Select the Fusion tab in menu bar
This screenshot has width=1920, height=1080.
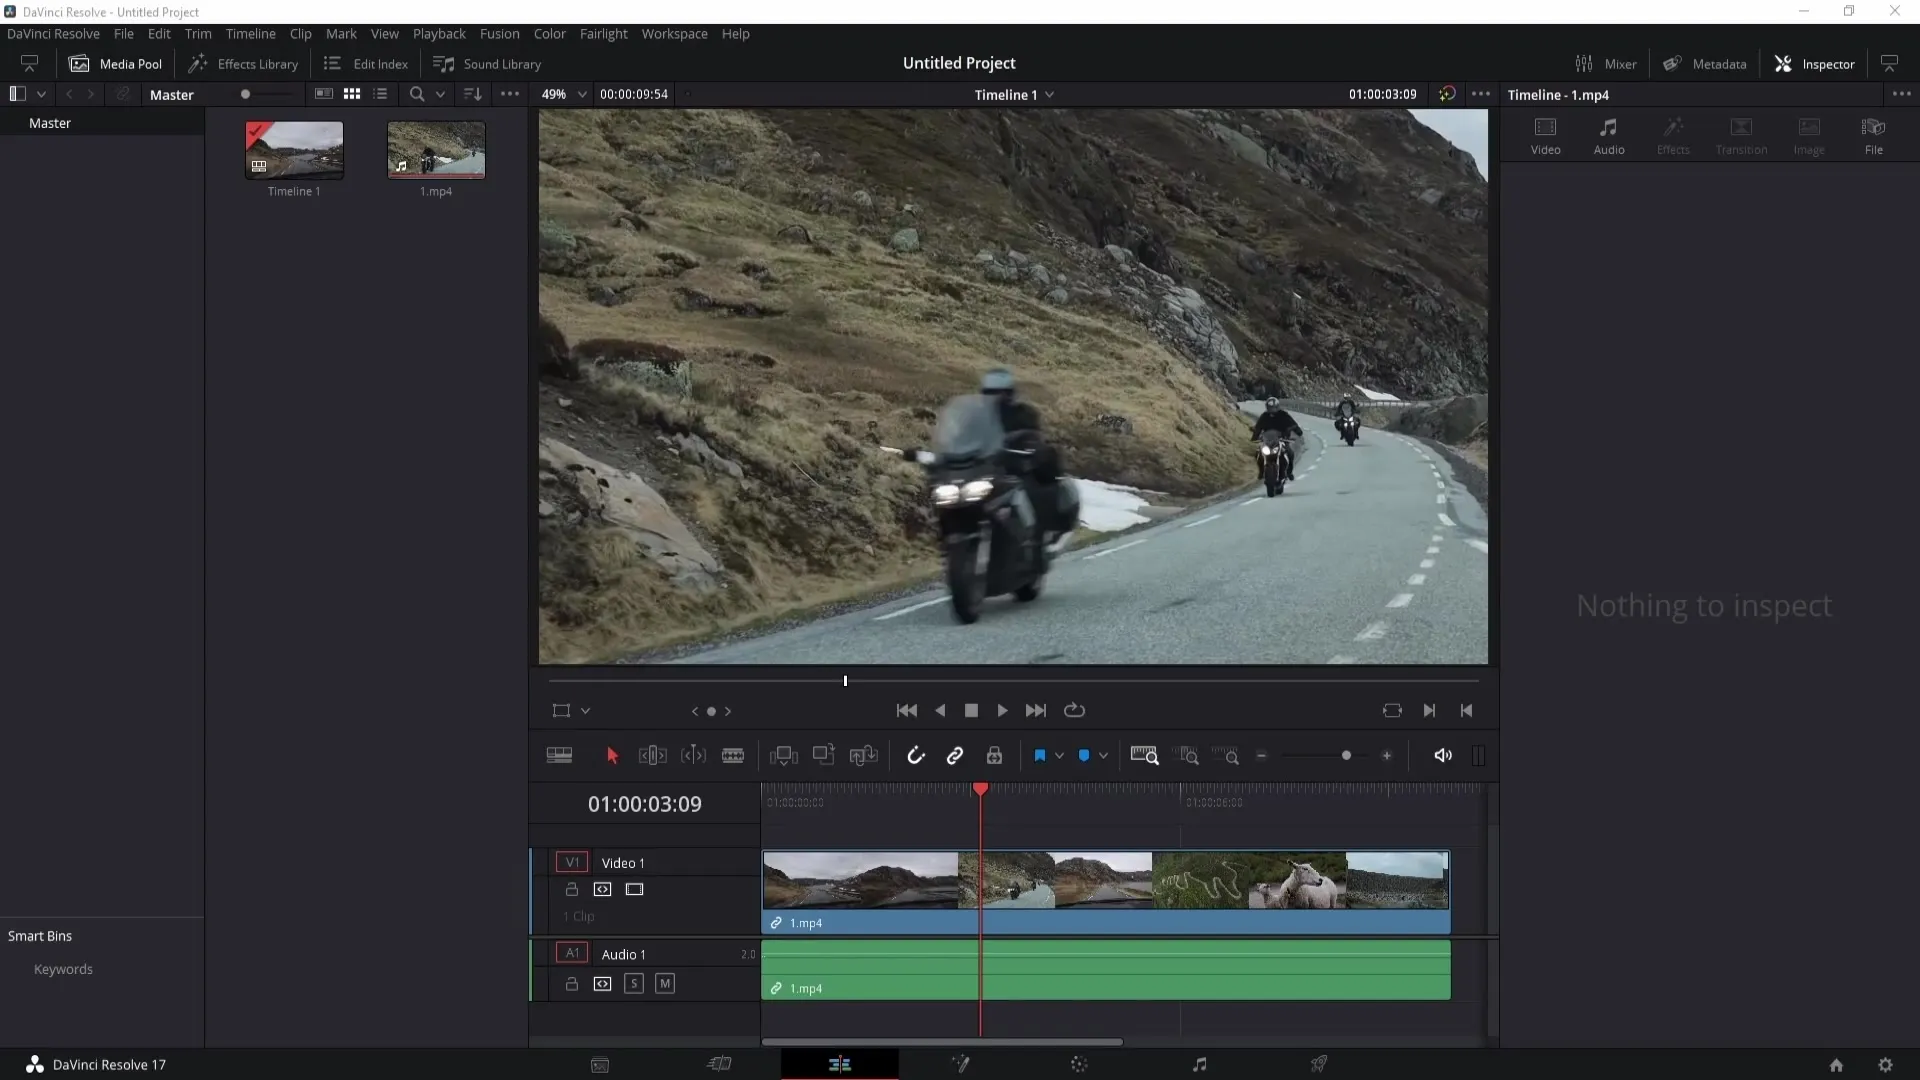[500, 33]
